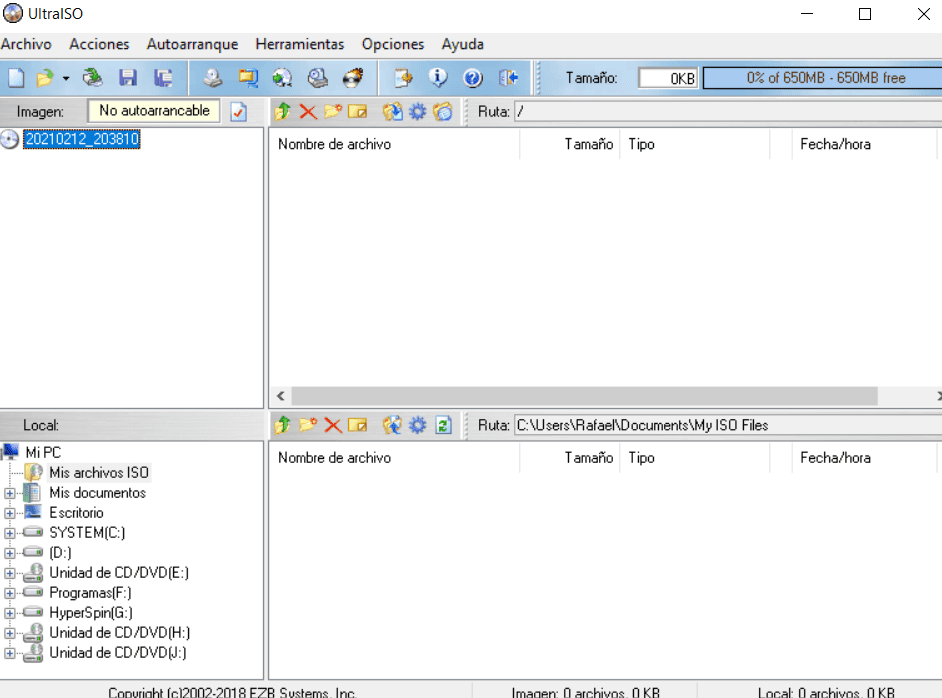Click the blue Information icon

(438, 77)
